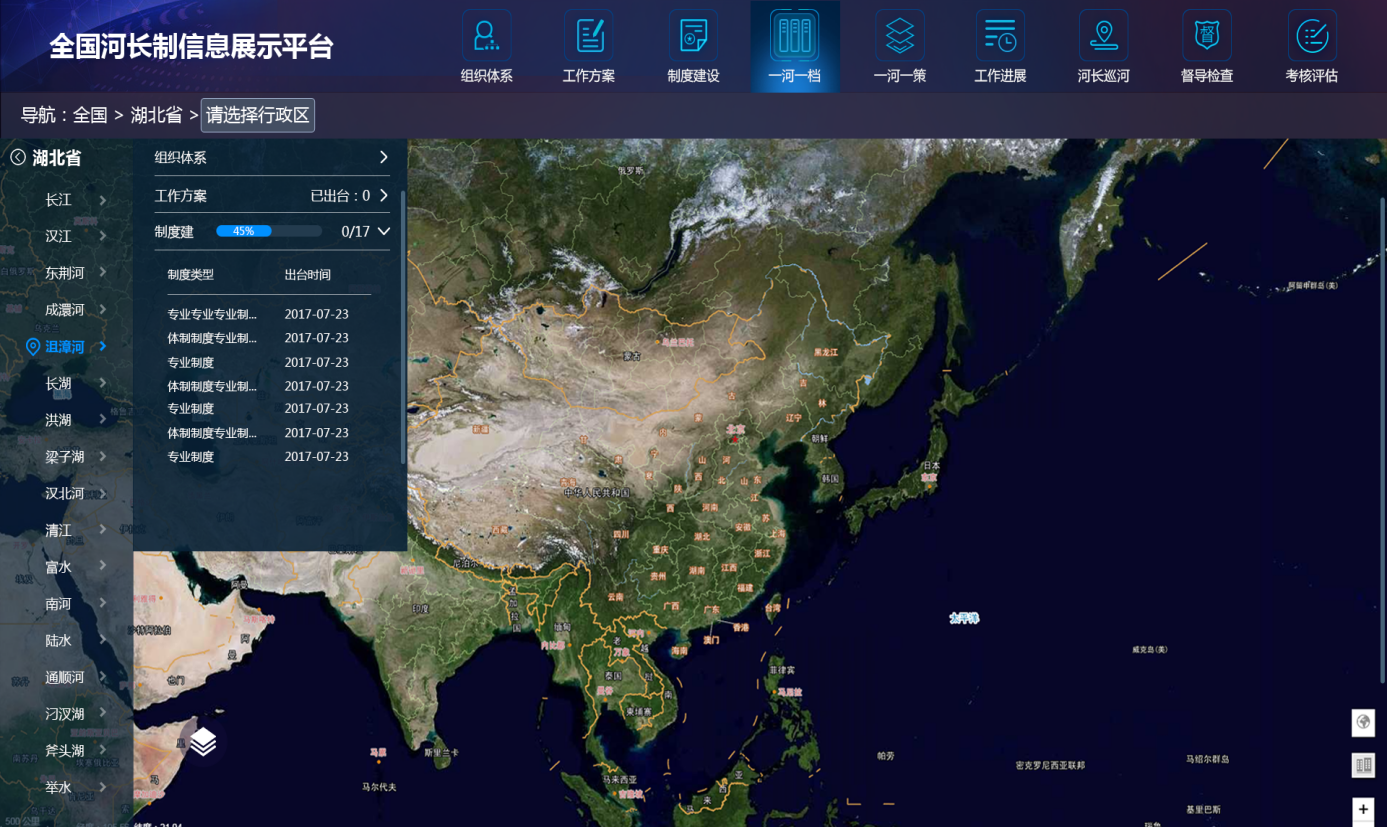This screenshot has width=1387, height=827.
Task: Click the 湖北省 sidebar heading
Action: [57, 158]
